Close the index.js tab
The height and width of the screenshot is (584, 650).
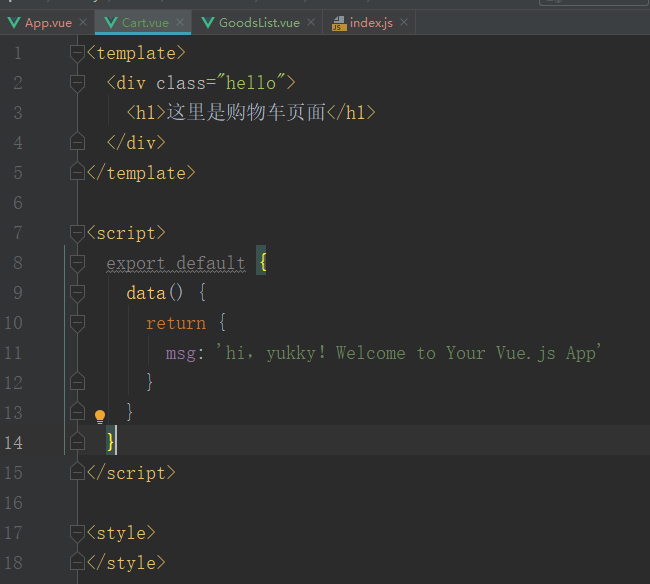pyautogui.click(x=404, y=22)
